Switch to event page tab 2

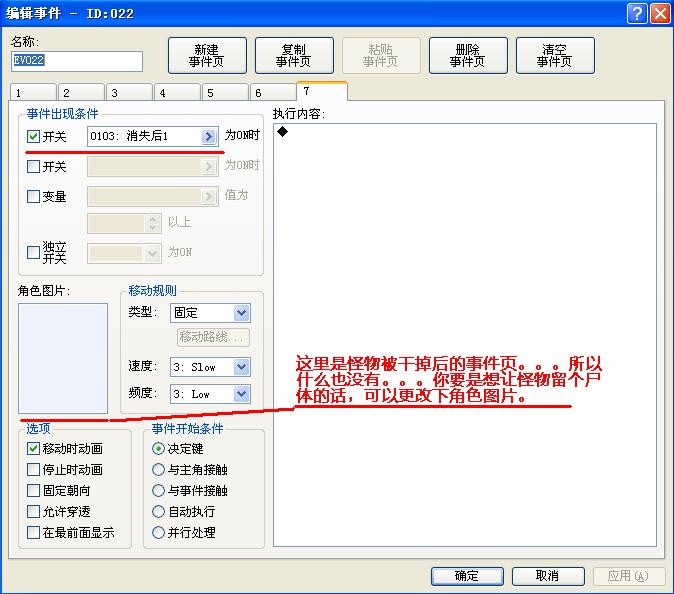click(x=81, y=92)
